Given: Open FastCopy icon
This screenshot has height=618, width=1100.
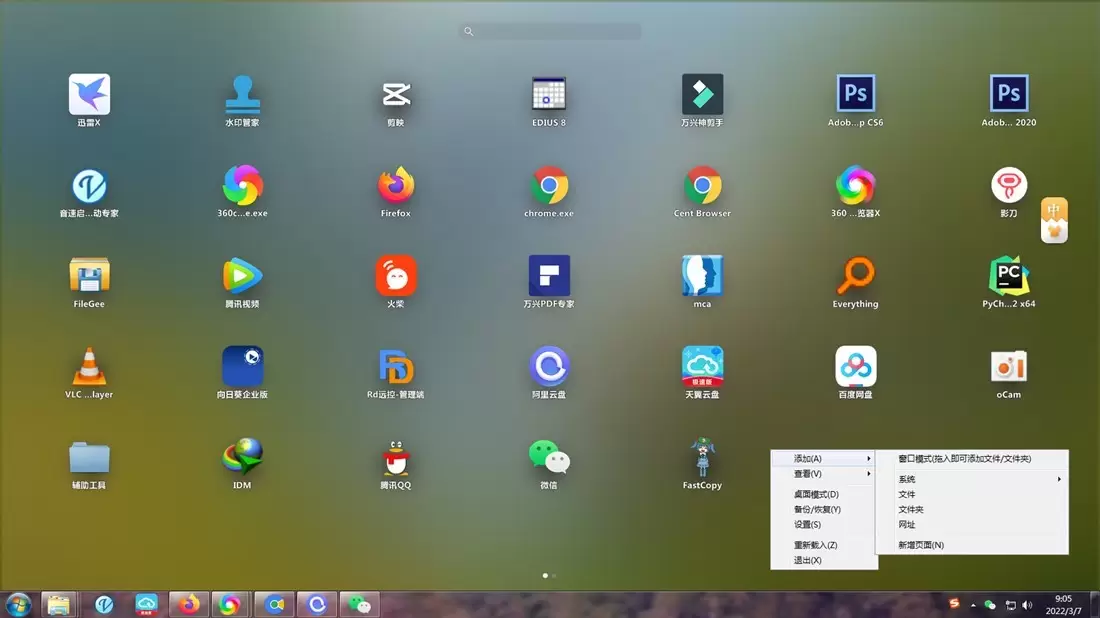Looking at the screenshot, I should [702, 457].
